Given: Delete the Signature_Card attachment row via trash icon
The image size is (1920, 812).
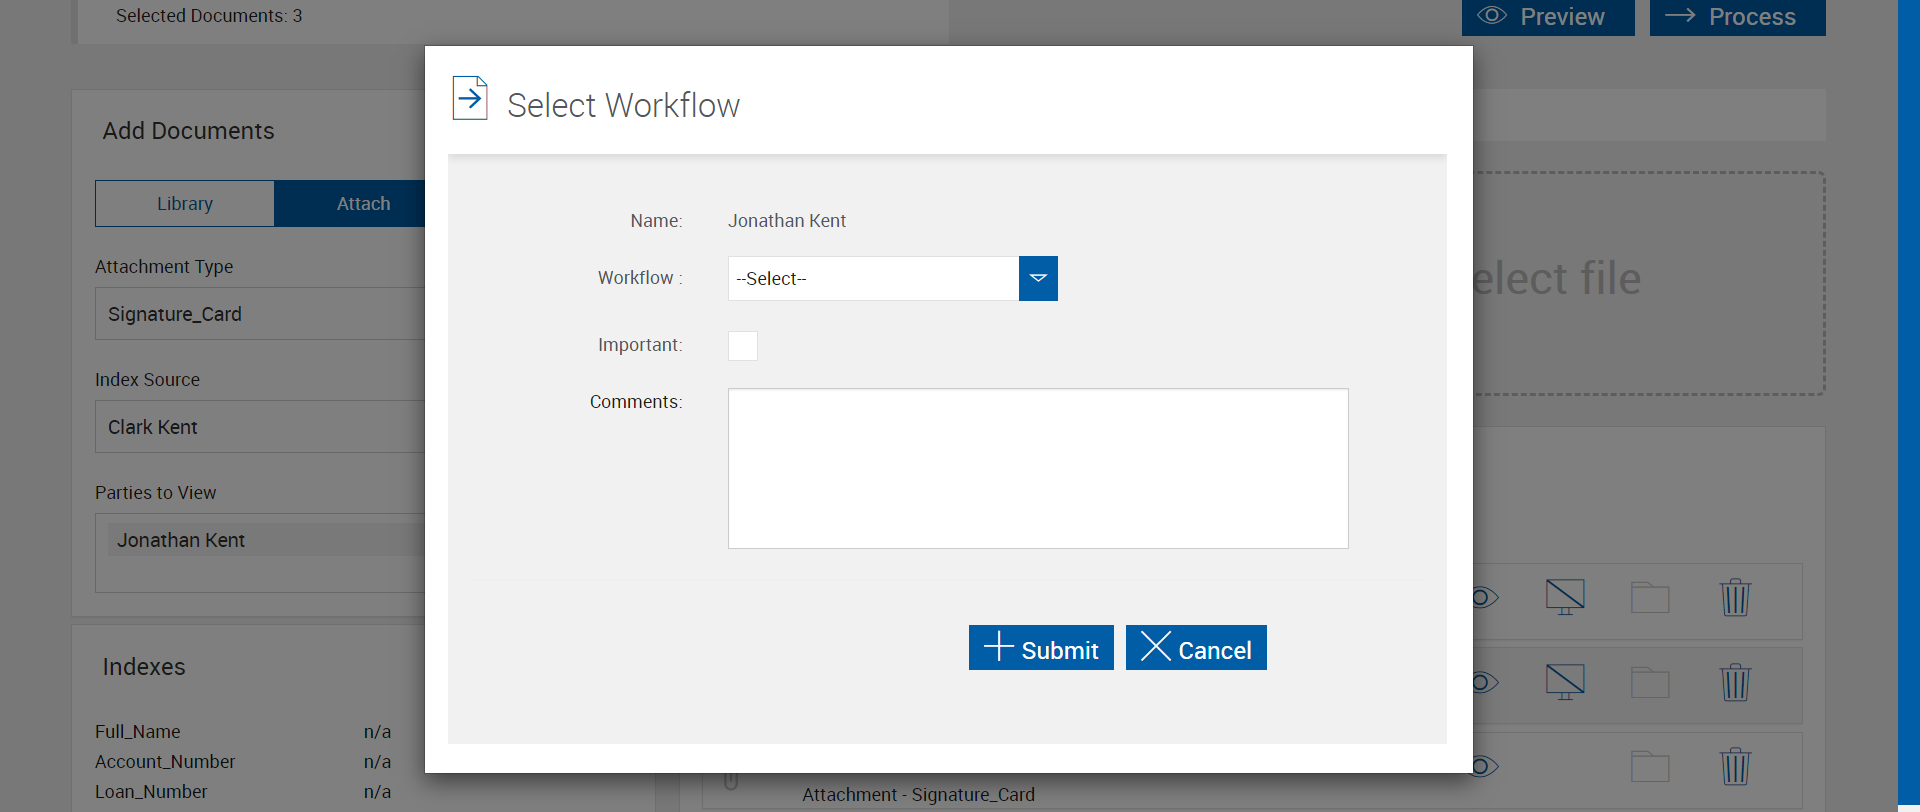Looking at the screenshot, I should 1735,767.
